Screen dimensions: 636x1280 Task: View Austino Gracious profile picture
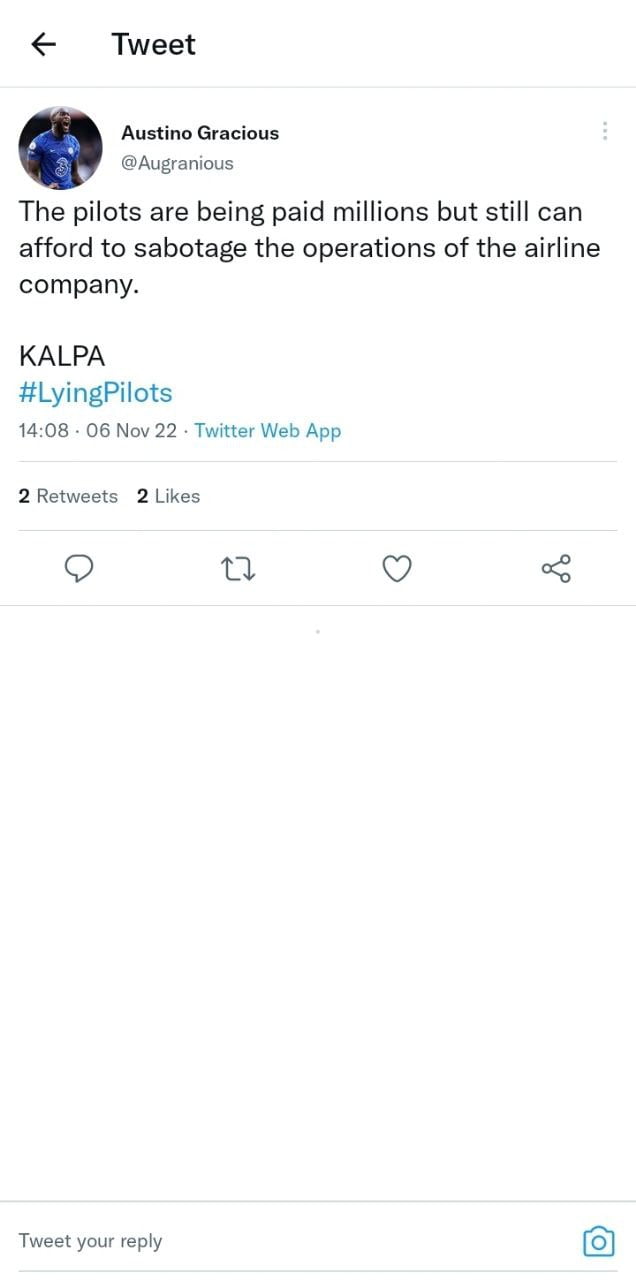coord(60,148)
